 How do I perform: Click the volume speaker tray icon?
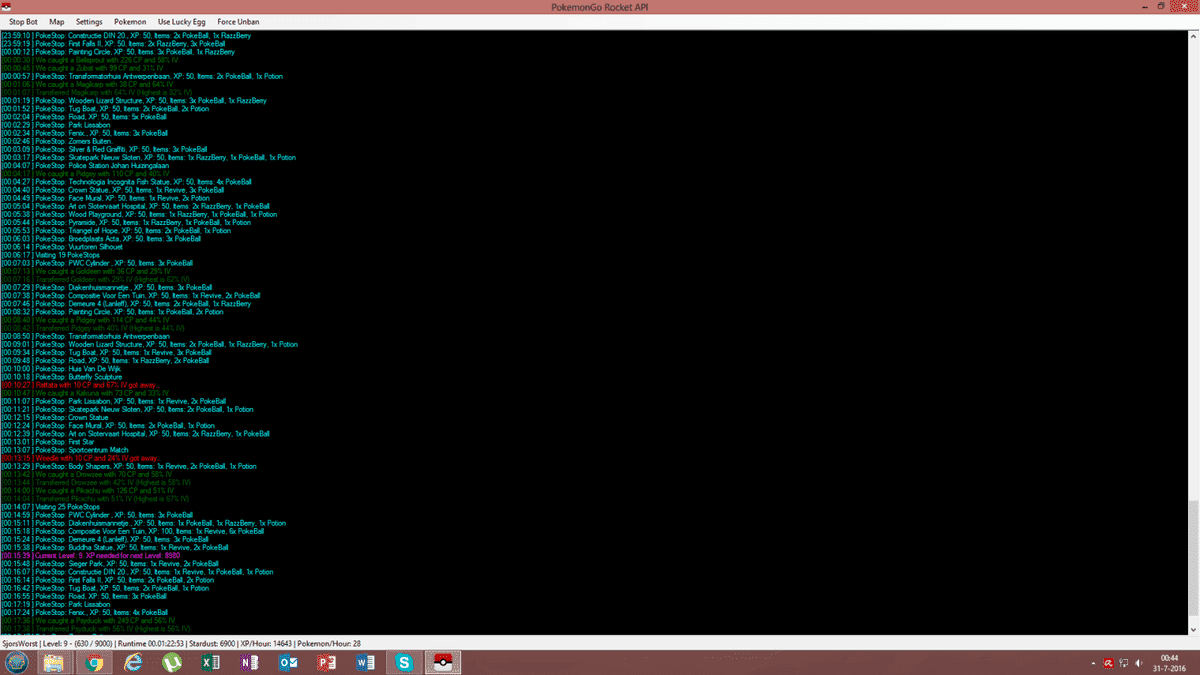[1138, 663]
